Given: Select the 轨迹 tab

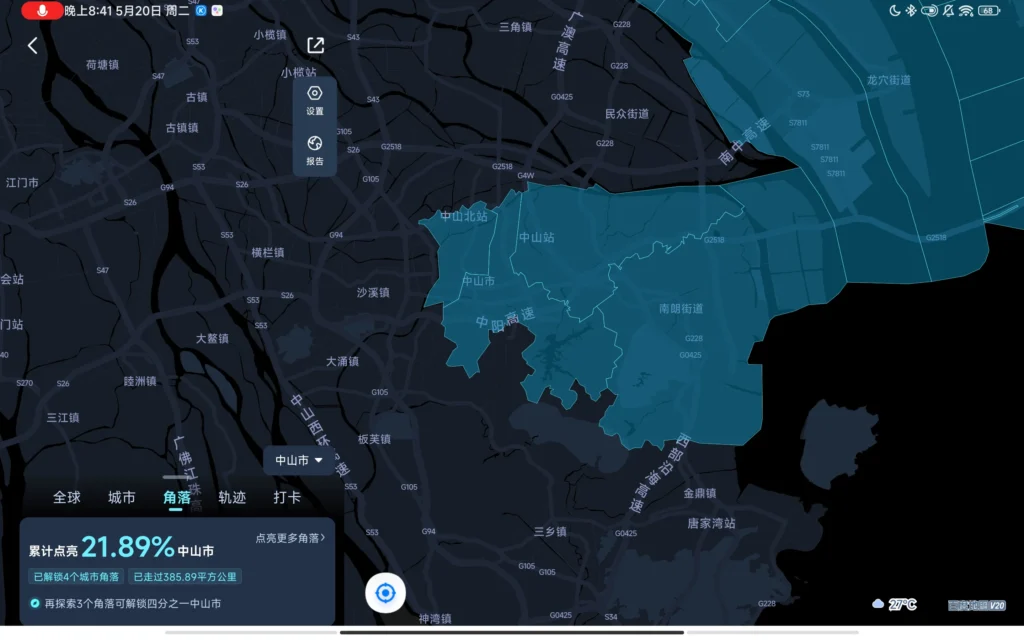Looking at the screenshot, I should click(232, 497).
